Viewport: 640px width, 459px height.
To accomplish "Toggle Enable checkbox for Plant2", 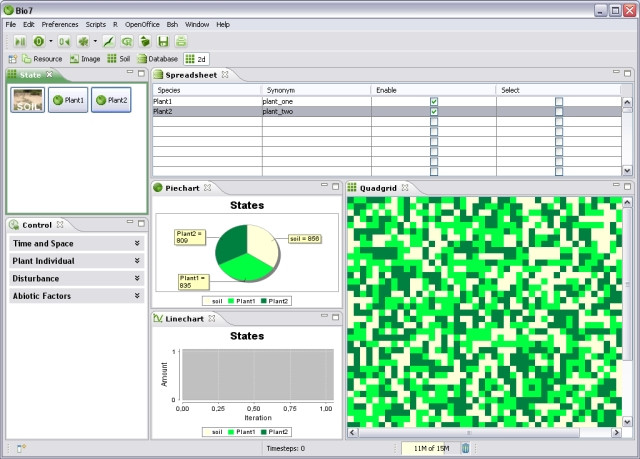I will pyautogui.click(x=433, y=112).
